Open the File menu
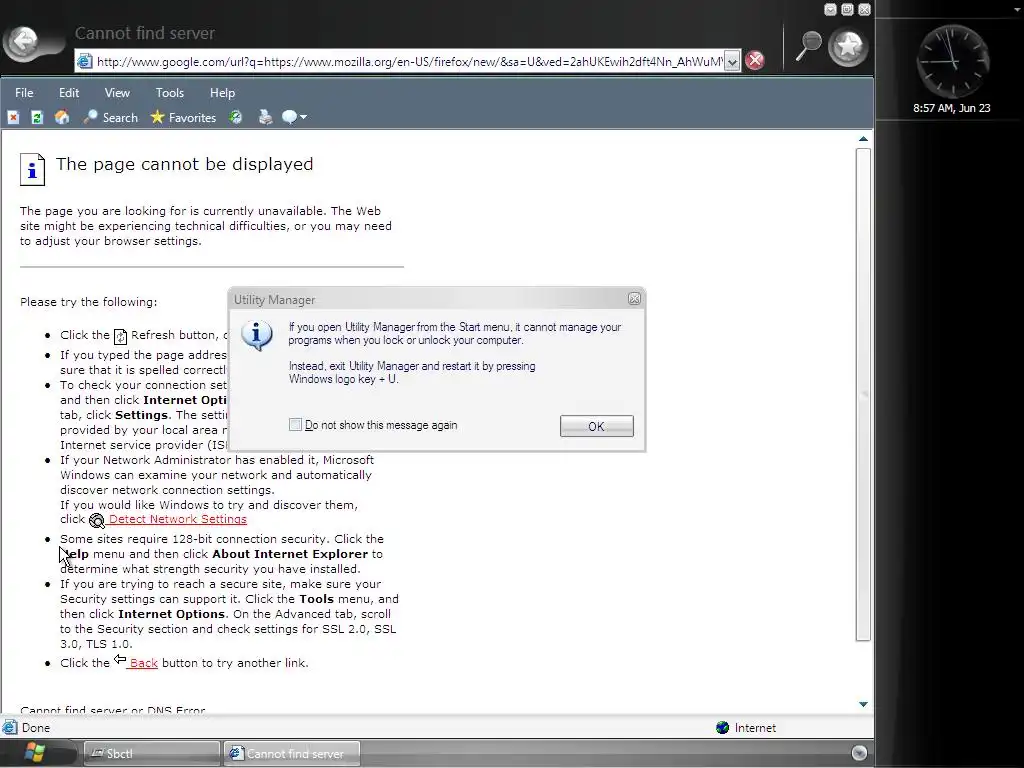This screenshot has height=768, width=1024. coord(24,93)
